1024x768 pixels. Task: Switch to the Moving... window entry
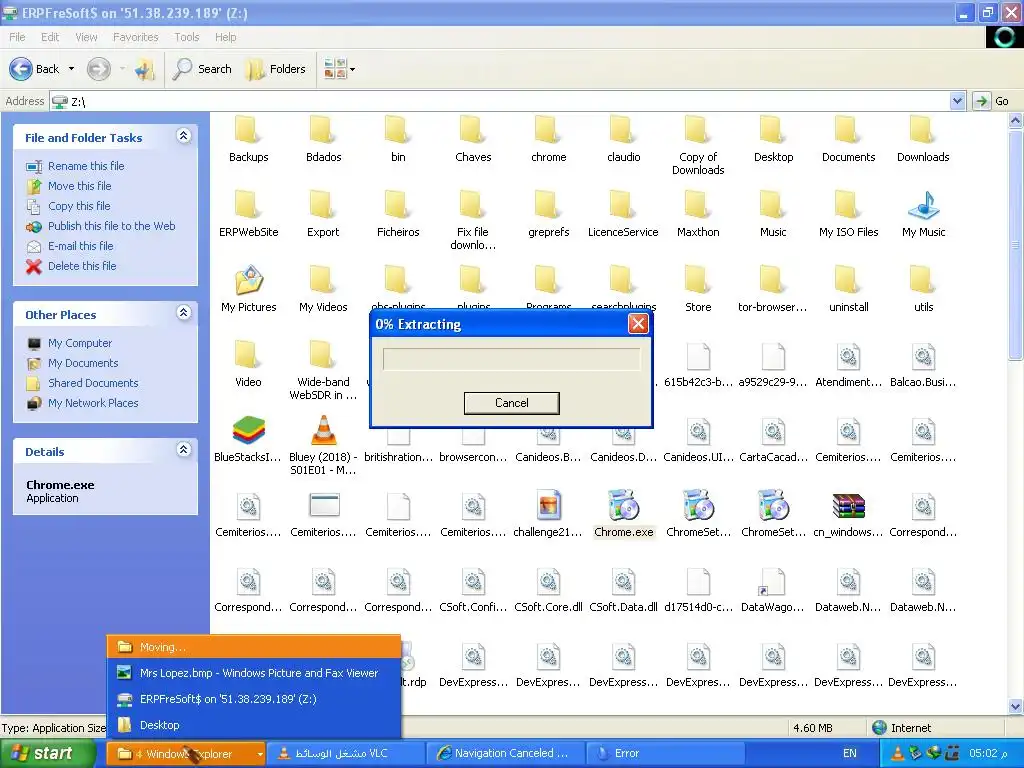pyautogui.click(x=253, y=647)
